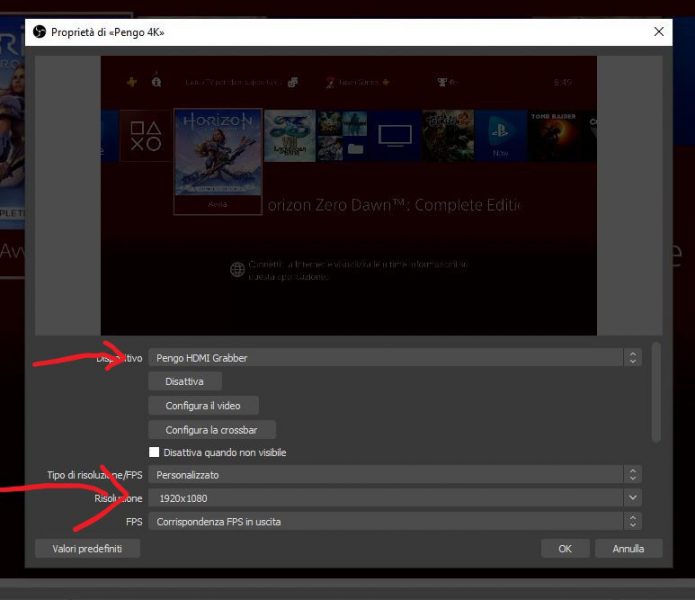
Task: Click the Horizon game cover in preview
Action: [x=218, y=152]
